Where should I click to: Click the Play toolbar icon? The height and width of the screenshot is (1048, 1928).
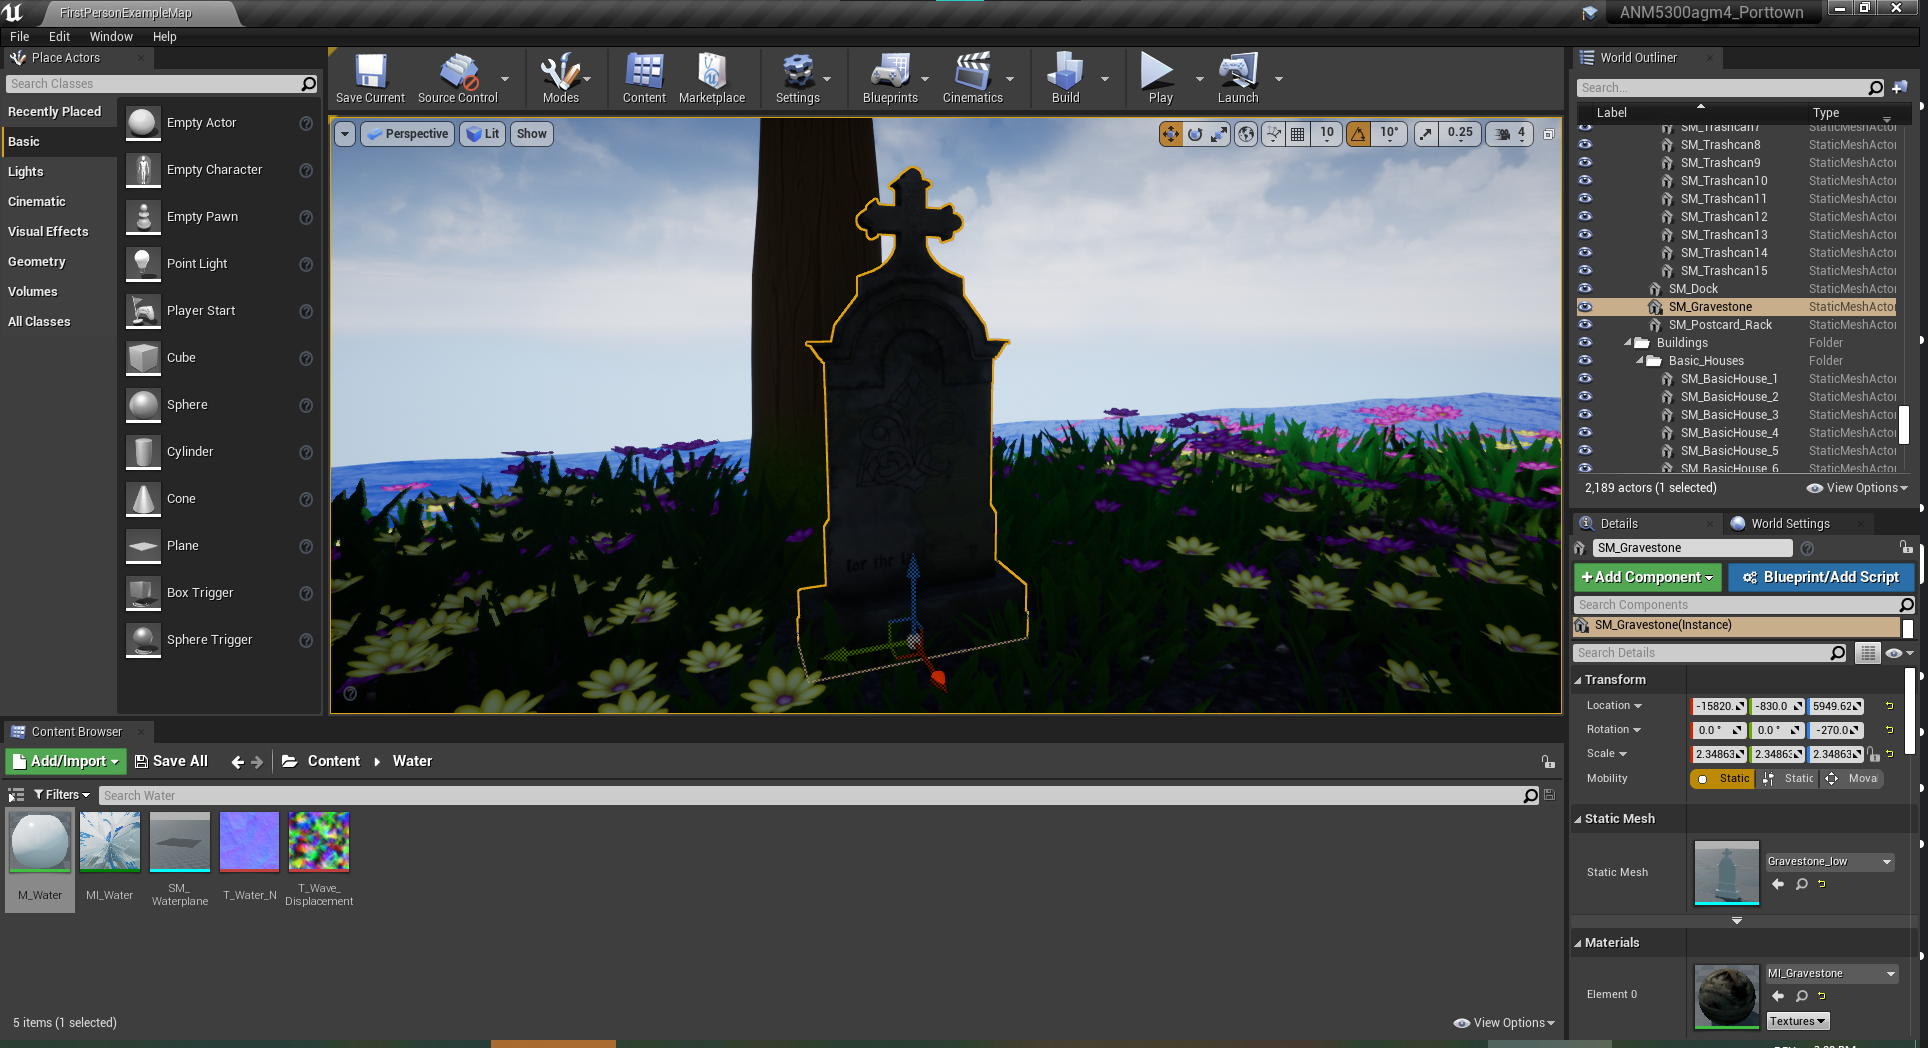point(1160,78)
